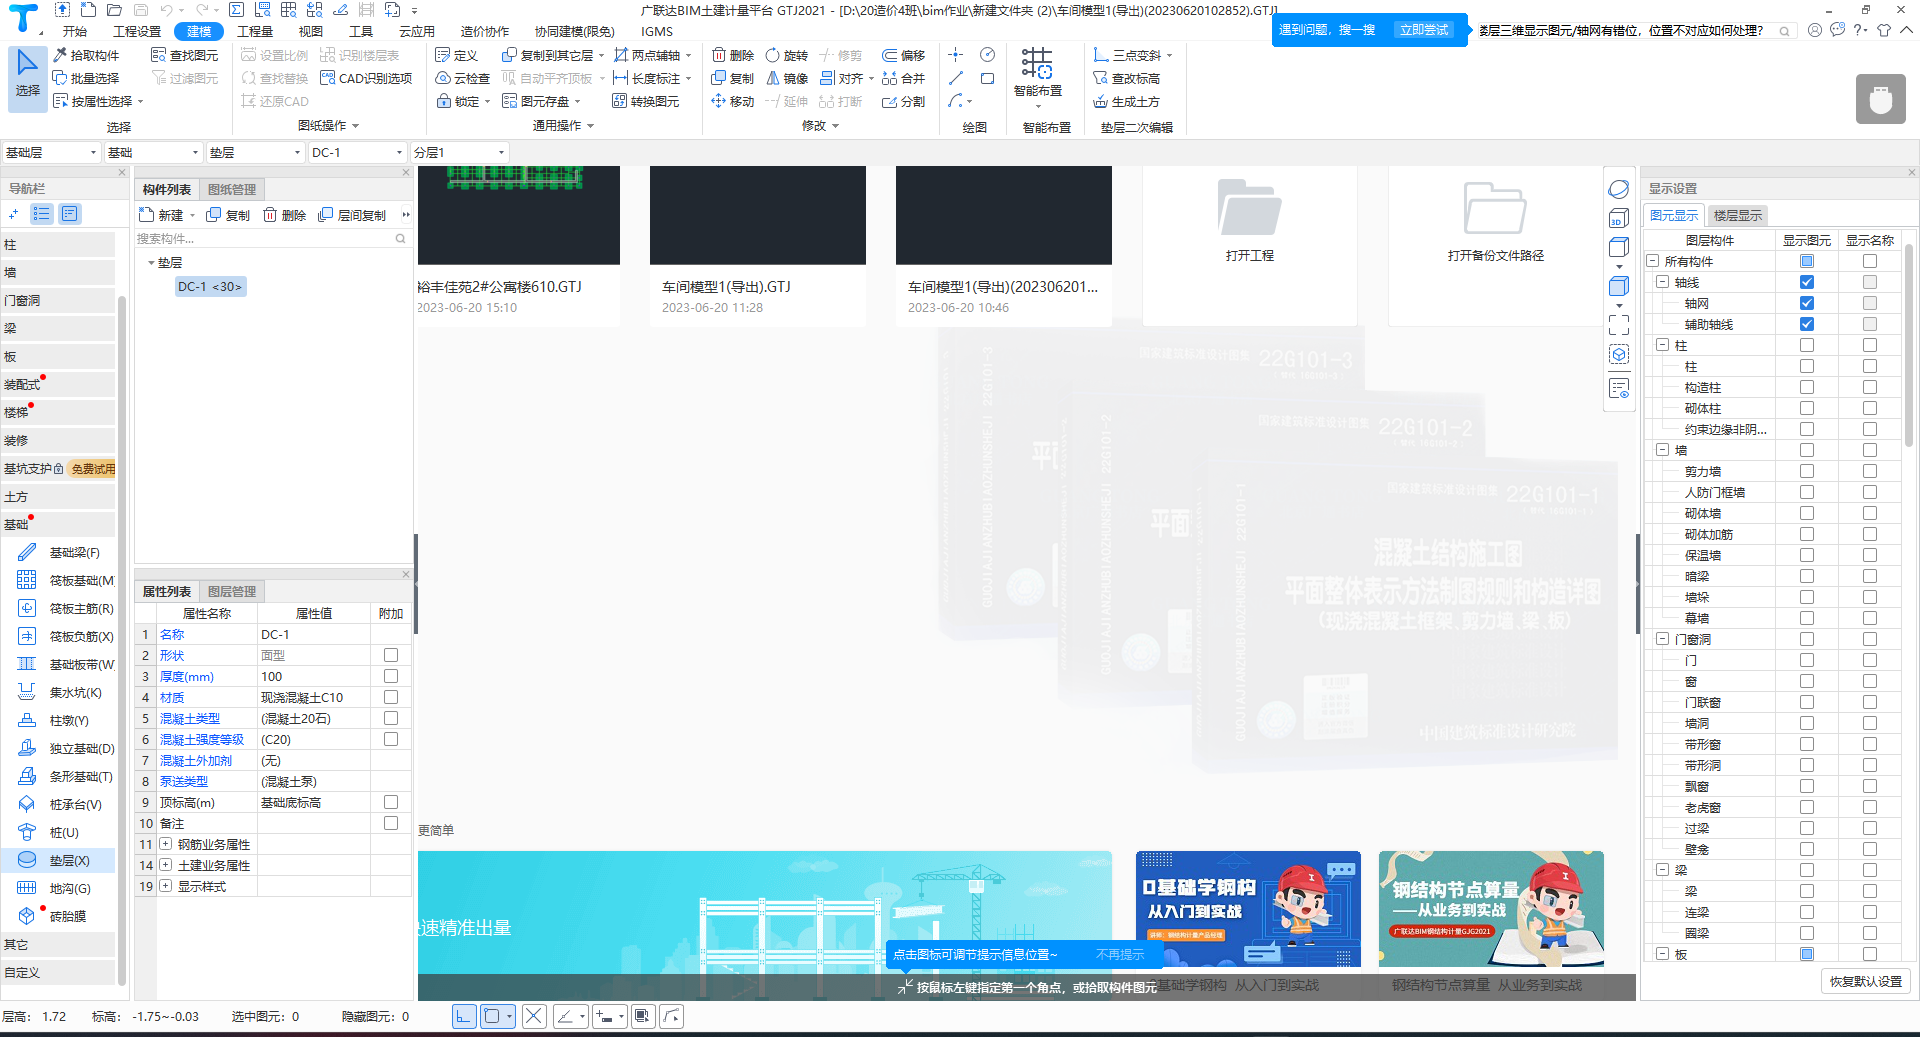Click the 查找图元 find element tool
Image resolution: width=1920 pixels, height=1037 pixels.
(x=185, y=55)
